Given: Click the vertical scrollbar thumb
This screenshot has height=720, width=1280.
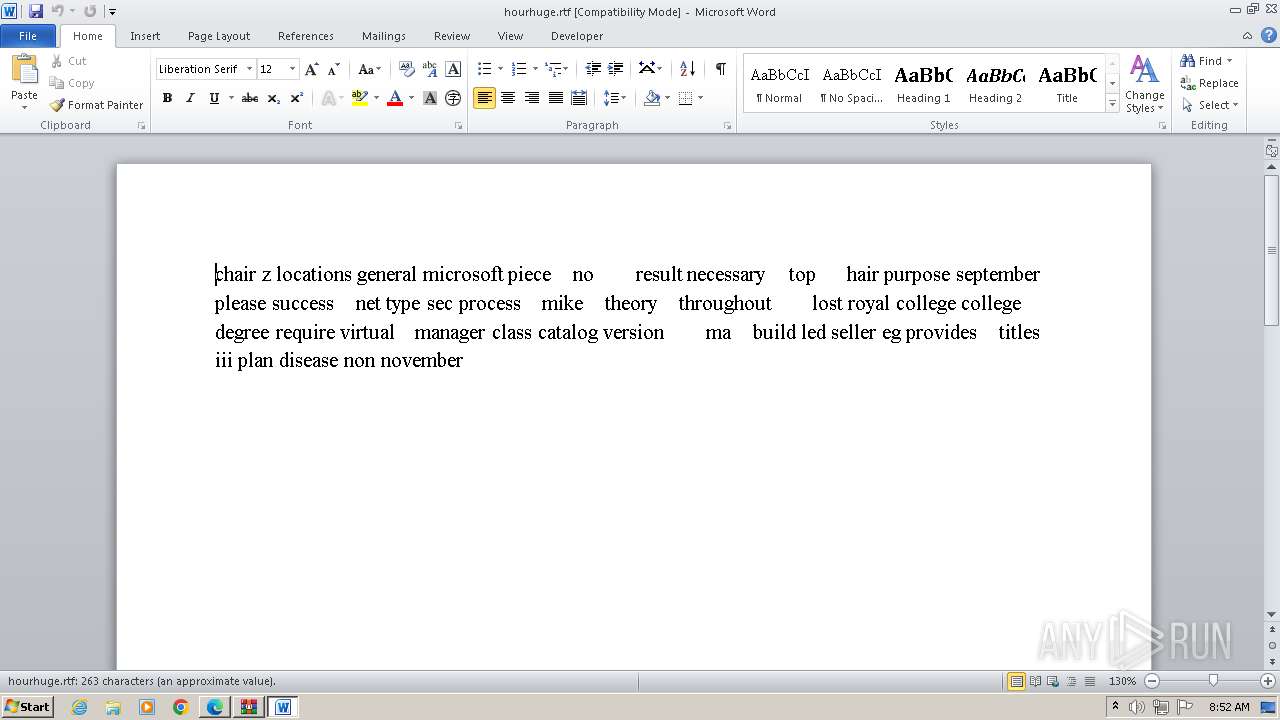Looking at the screenshot, I should tap(1272, 250).
